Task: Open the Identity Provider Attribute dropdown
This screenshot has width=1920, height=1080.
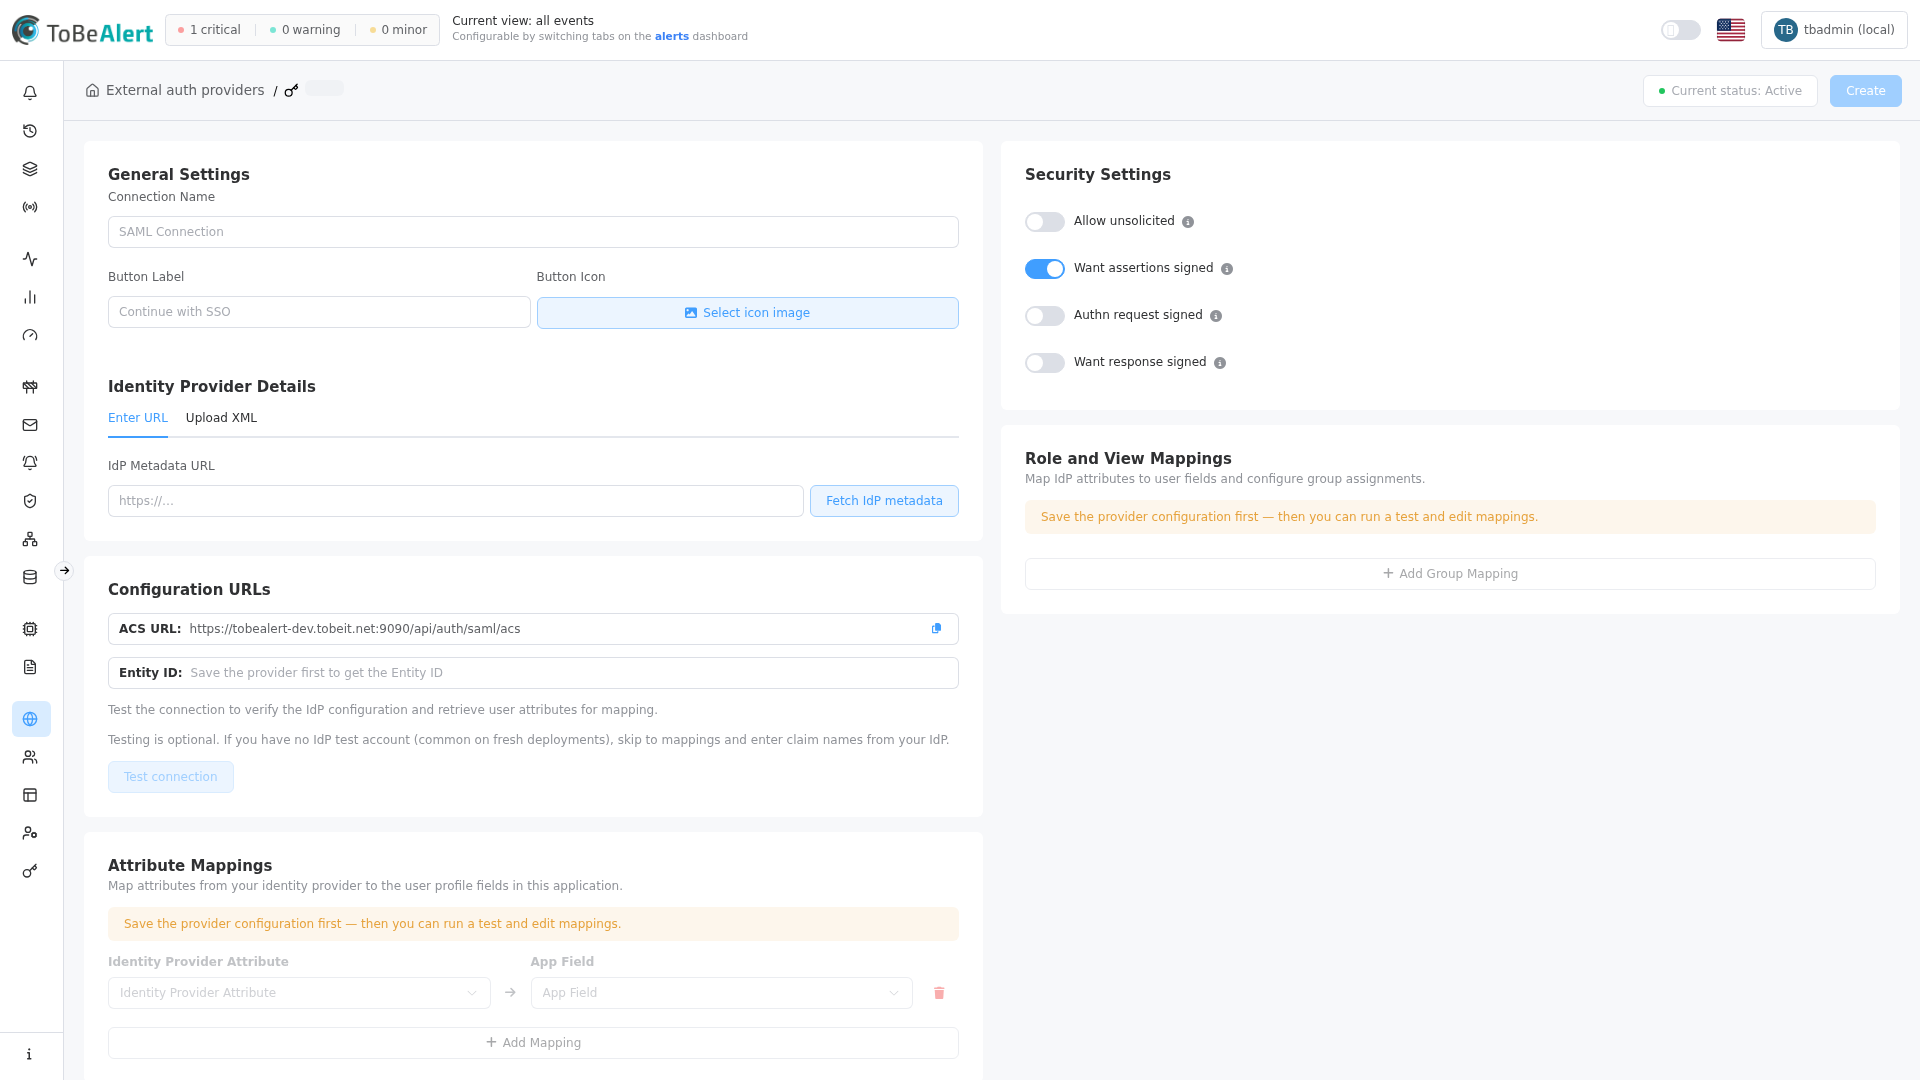Action: point(299,993)
